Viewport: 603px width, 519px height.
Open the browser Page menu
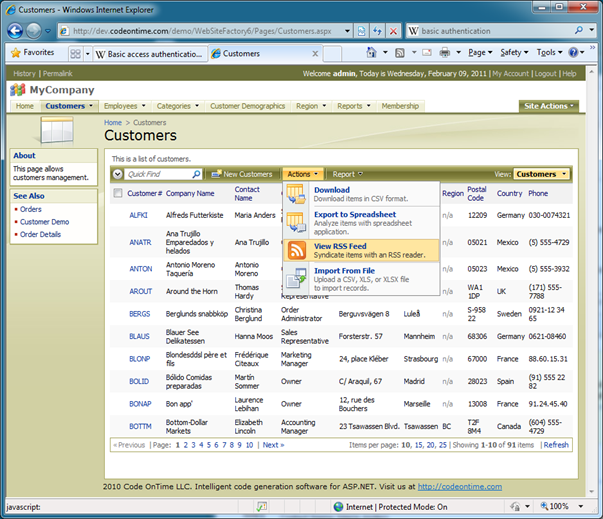pos(480,53)
